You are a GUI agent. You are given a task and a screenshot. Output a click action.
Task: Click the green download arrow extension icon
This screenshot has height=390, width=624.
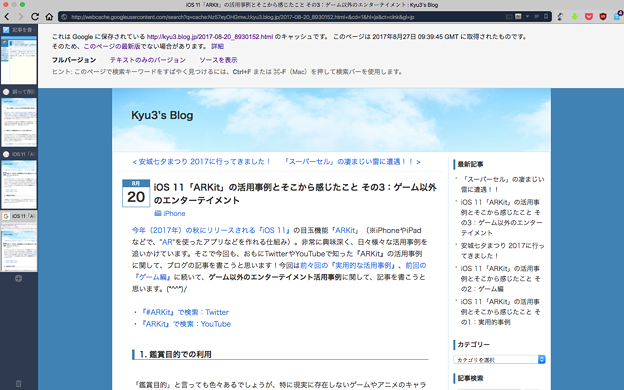[x=574, y=17]
